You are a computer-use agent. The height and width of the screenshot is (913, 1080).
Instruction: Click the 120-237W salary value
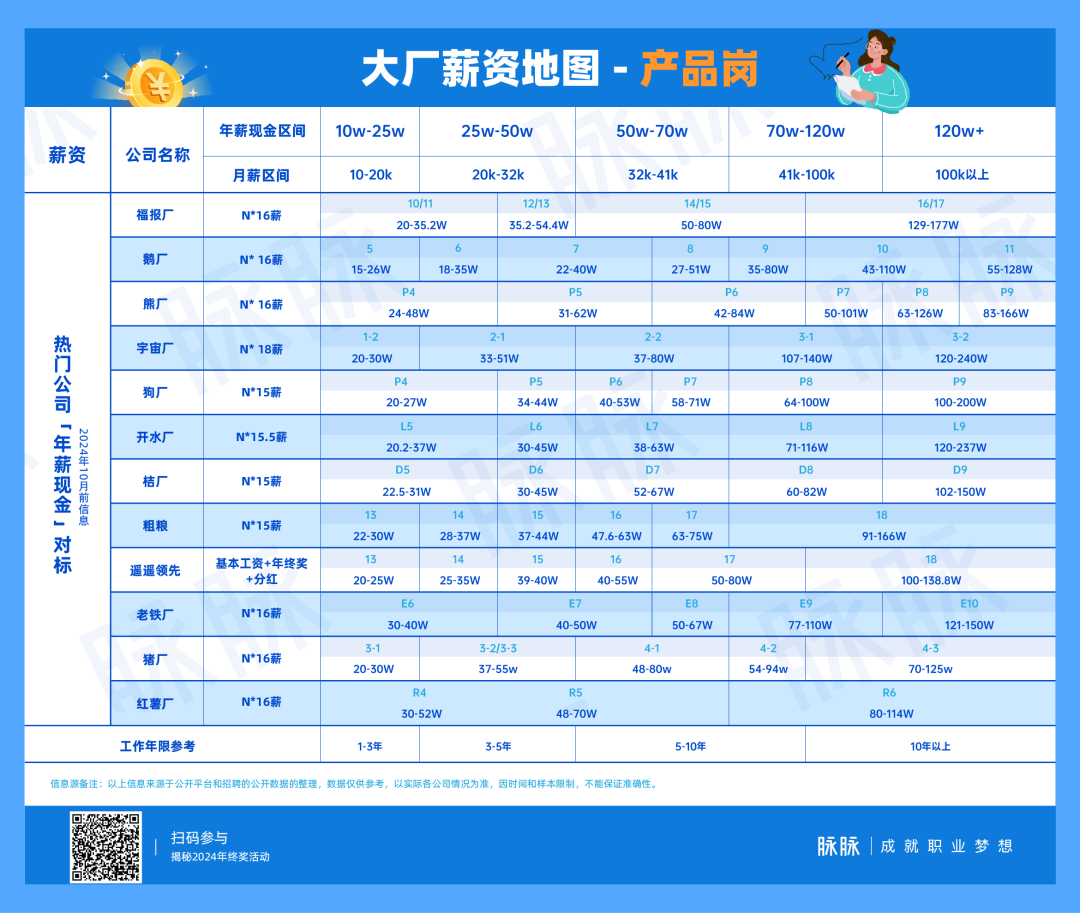(x=960, y=448)
